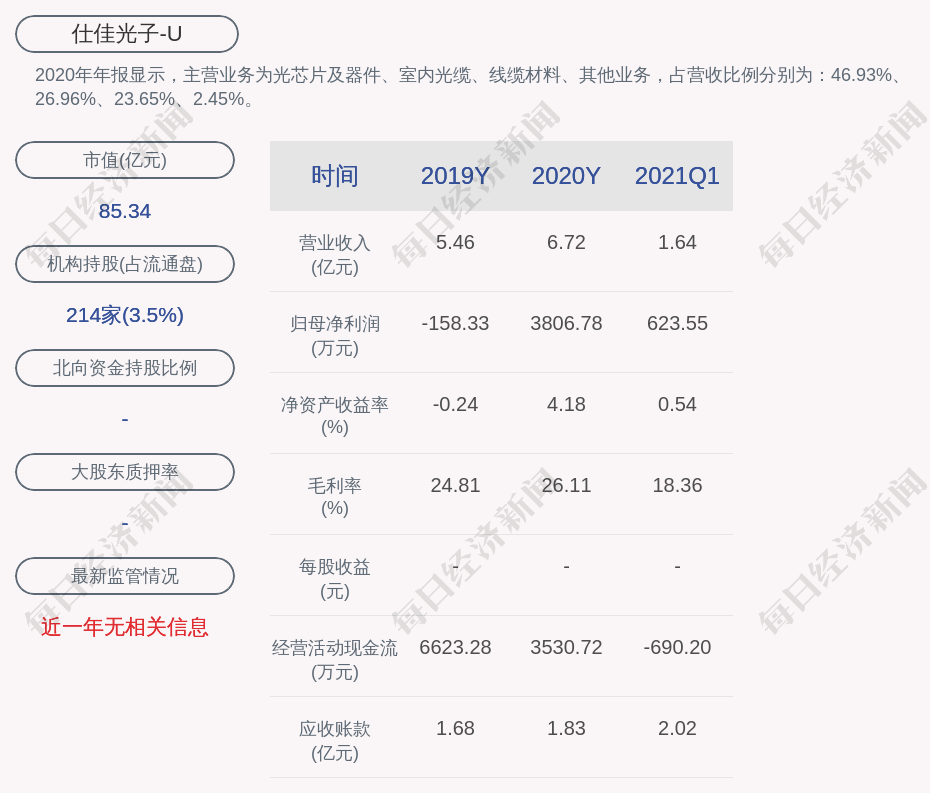
Task: Click ROE value 4.18
Action: (x=566, y=405)
